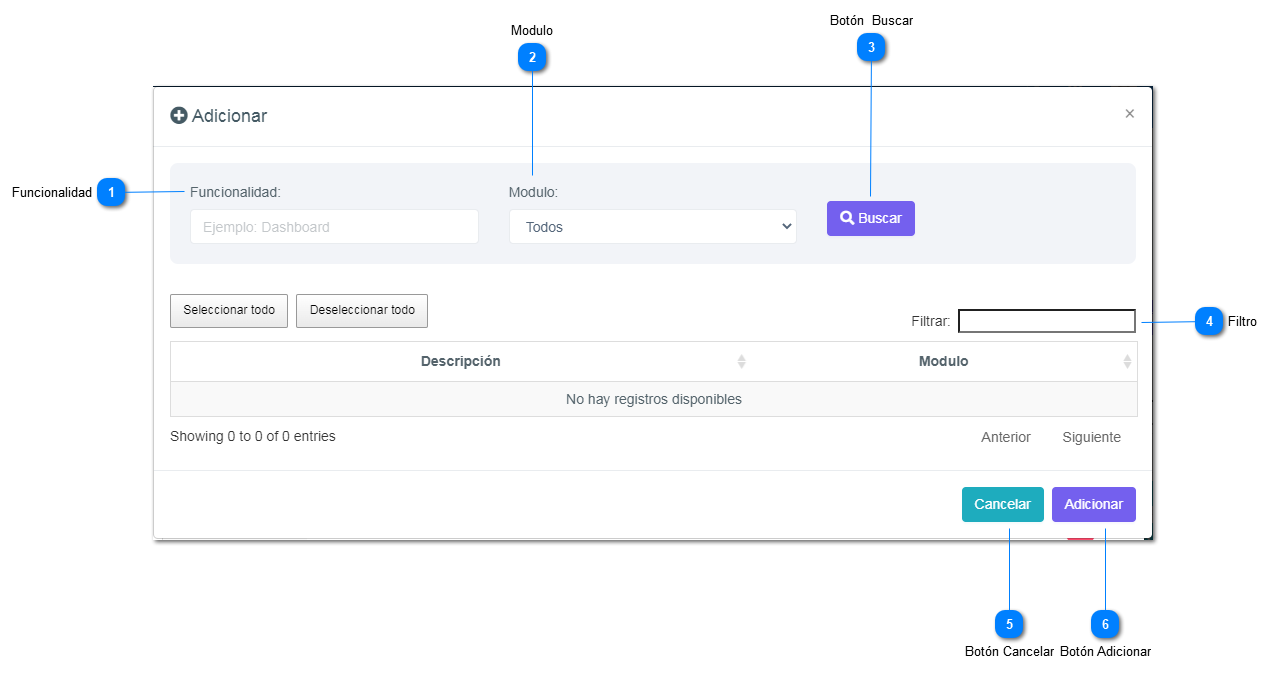Go to Anterior page of results
The image size is (1273, 675).
[x=1005, y=437]
